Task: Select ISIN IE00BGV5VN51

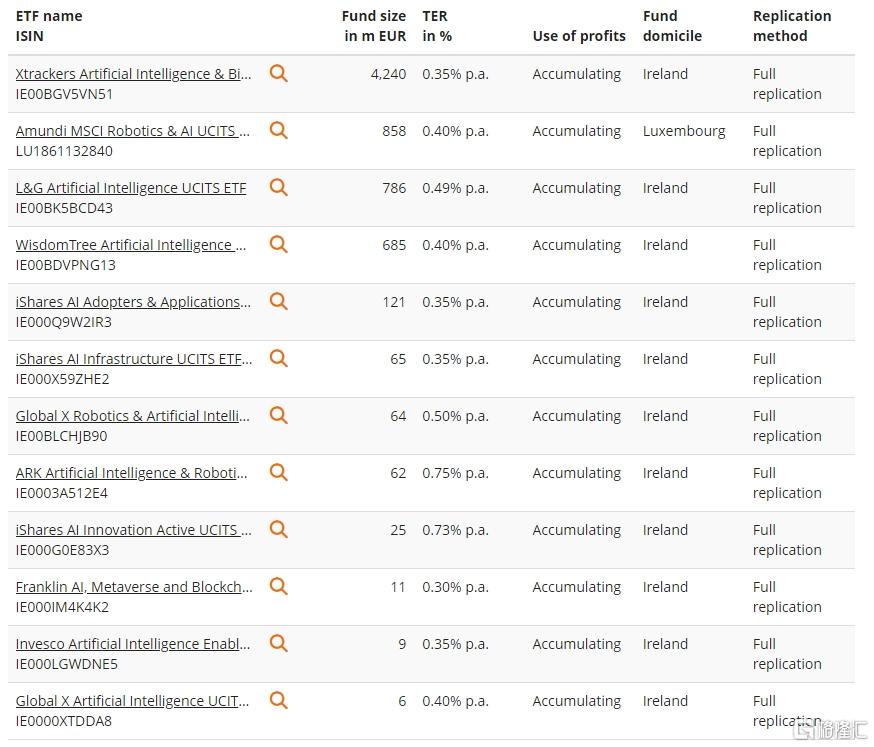Action: click(x=64, y=94)
